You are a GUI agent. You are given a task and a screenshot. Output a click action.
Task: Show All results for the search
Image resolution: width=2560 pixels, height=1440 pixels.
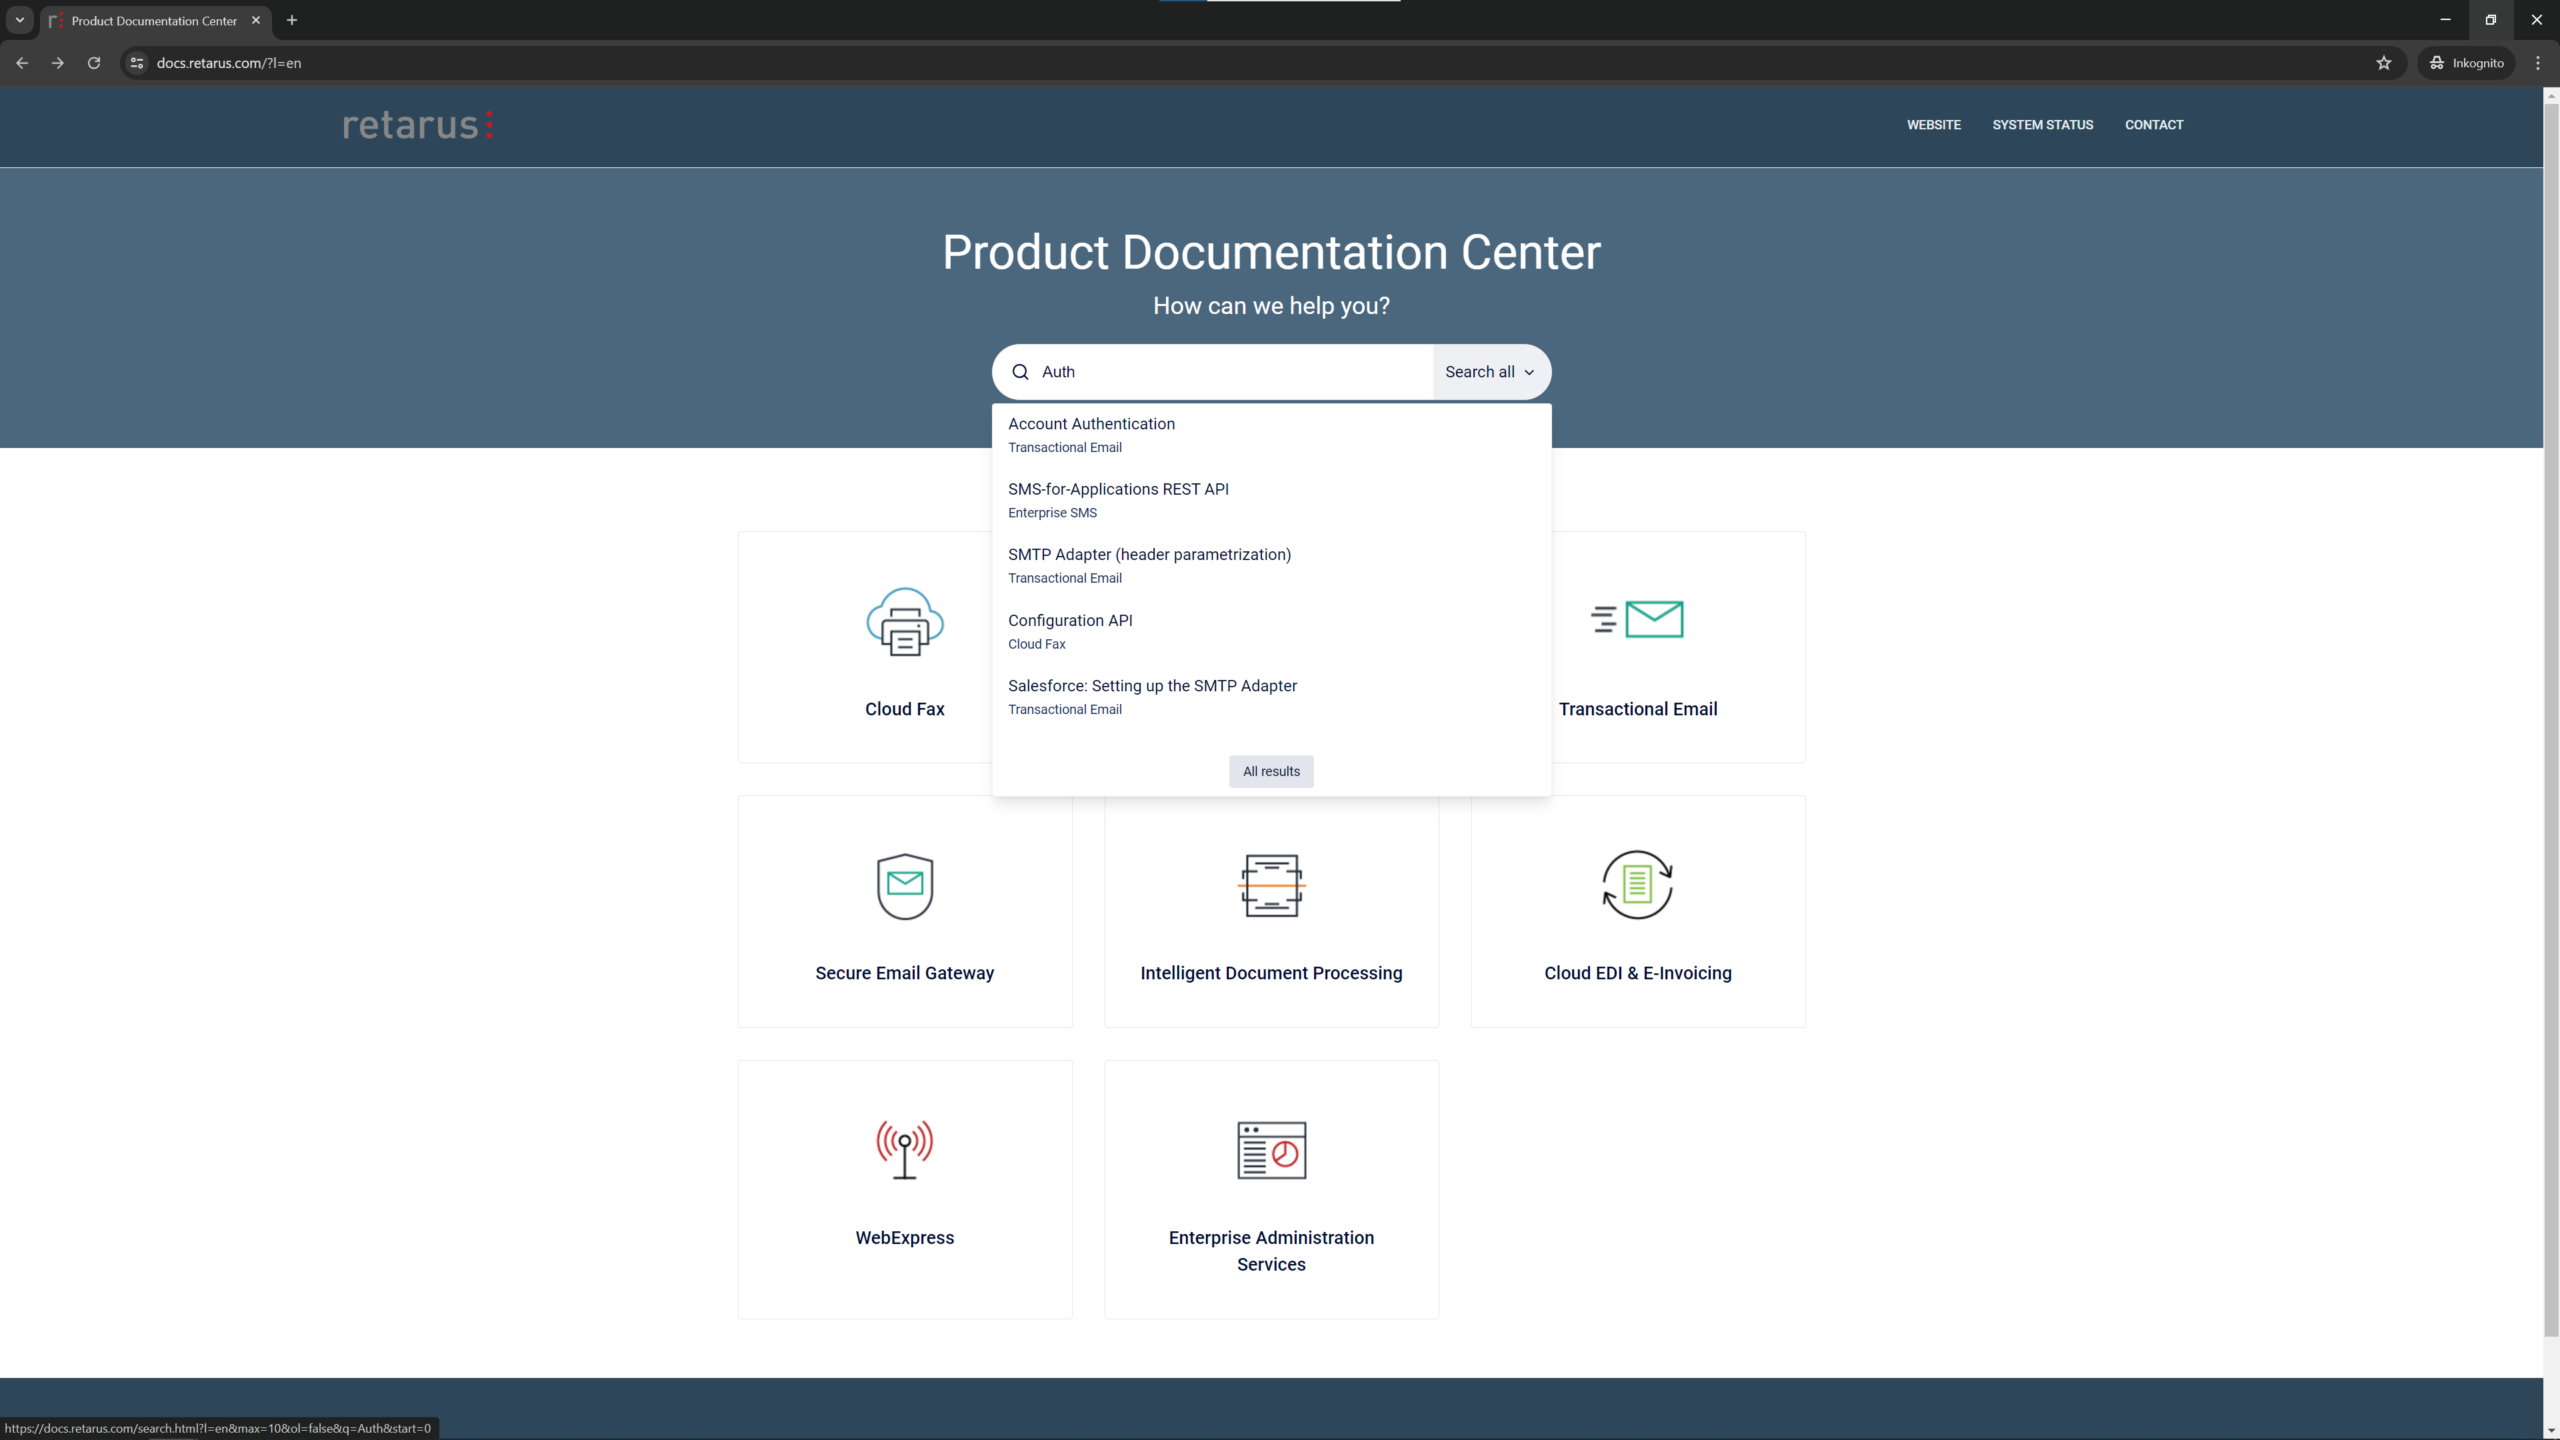(x=1271, y=771)
